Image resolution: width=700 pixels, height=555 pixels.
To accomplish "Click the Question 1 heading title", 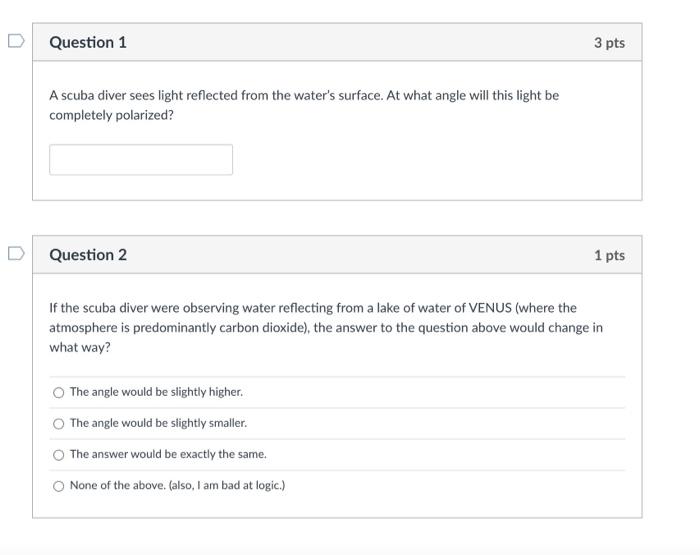I will (x=88, y=42).
